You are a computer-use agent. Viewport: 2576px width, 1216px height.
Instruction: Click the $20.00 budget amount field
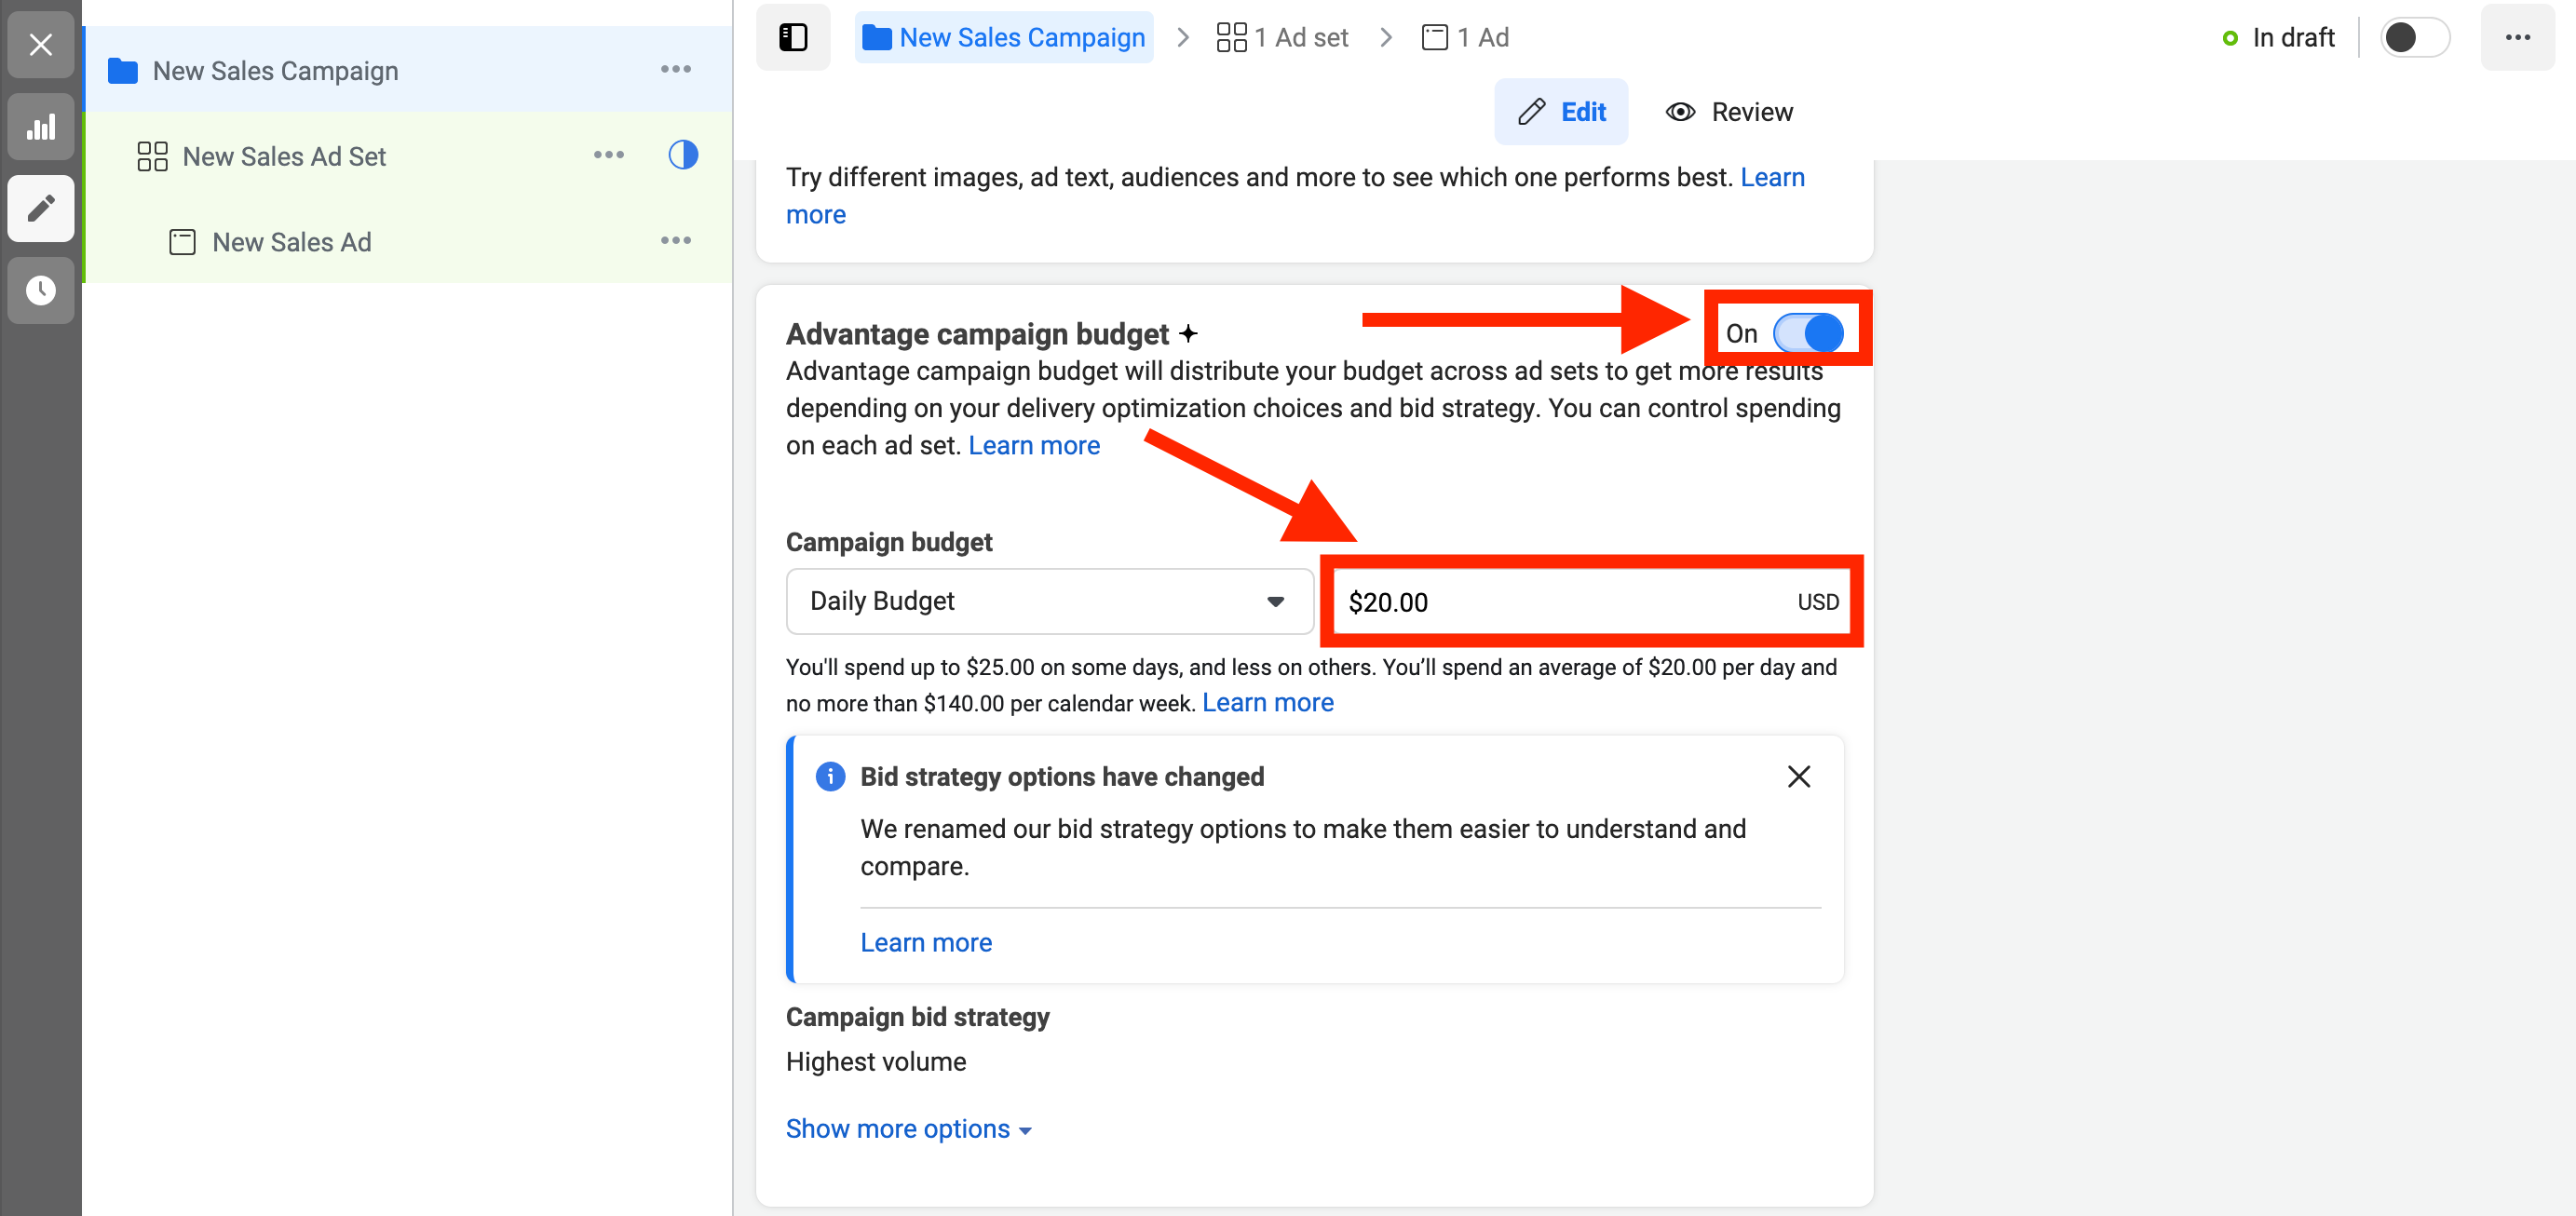[1560, 602]
